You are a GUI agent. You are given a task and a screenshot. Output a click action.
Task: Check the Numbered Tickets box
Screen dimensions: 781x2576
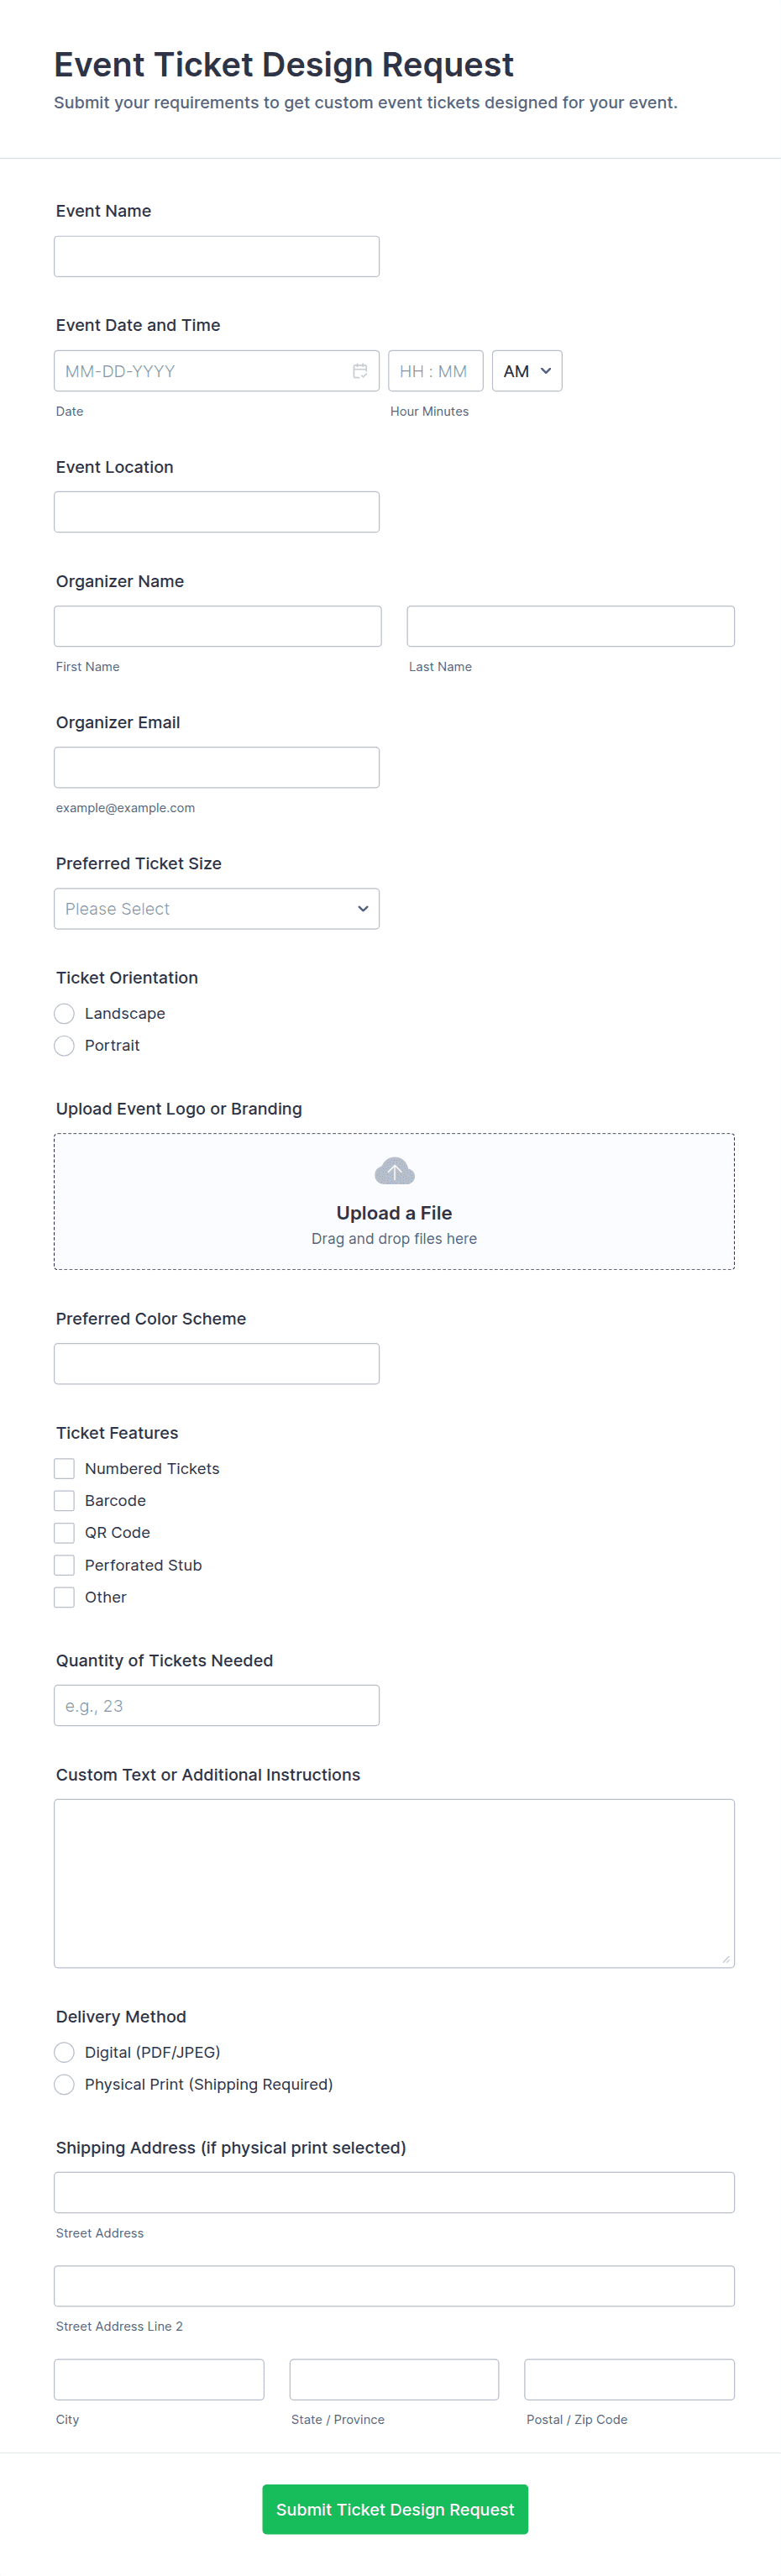click(x=65, y=1468)
